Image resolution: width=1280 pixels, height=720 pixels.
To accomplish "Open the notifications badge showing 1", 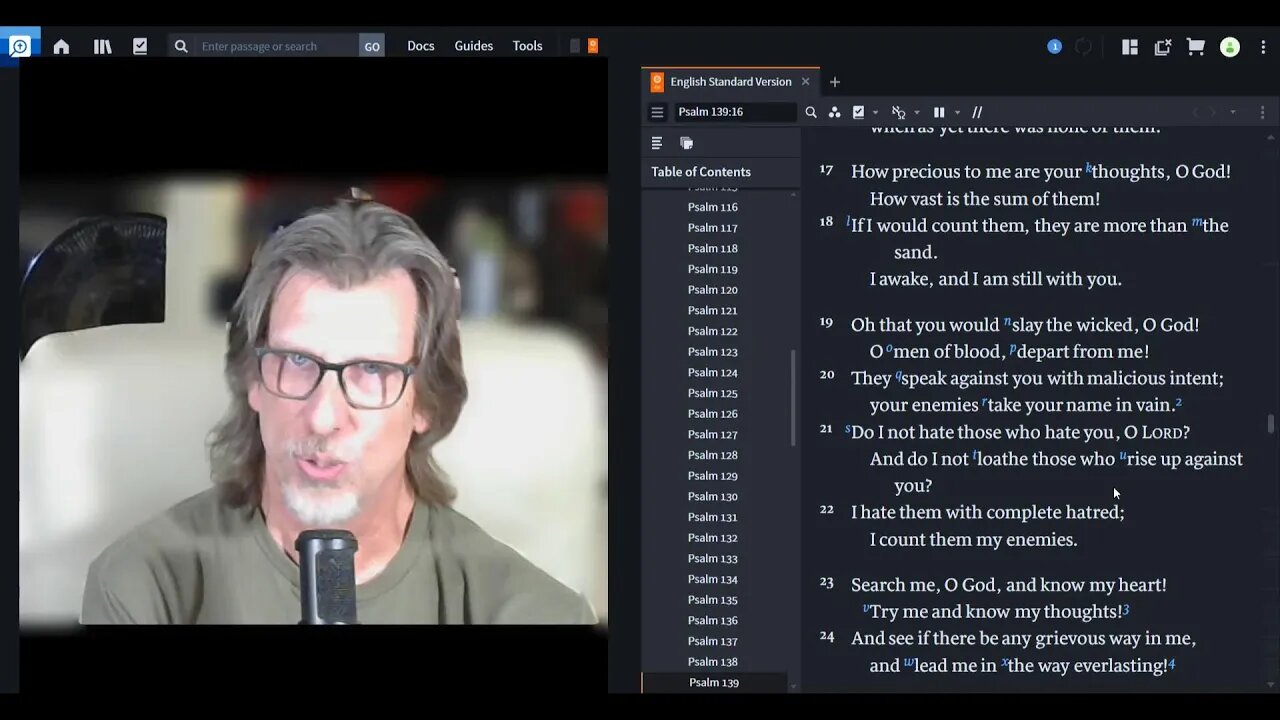I will [x=1054, y=46].
